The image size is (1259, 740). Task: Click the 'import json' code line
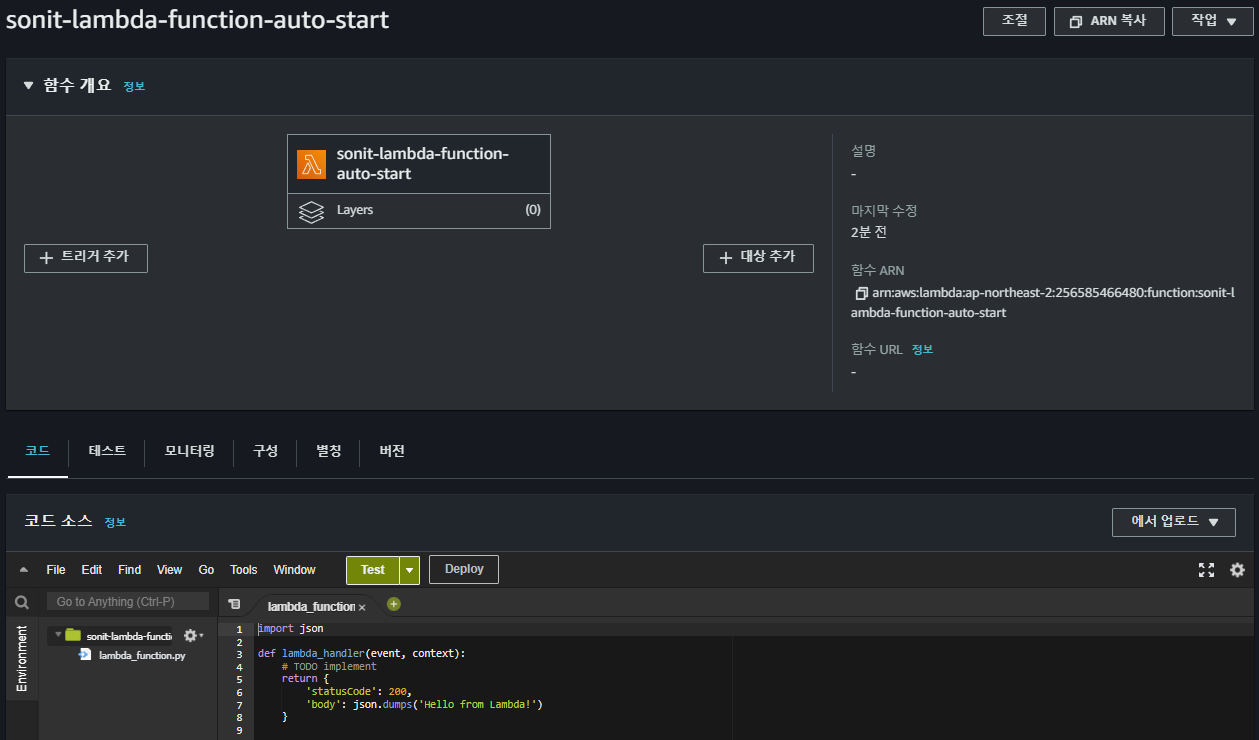[291, 629]
